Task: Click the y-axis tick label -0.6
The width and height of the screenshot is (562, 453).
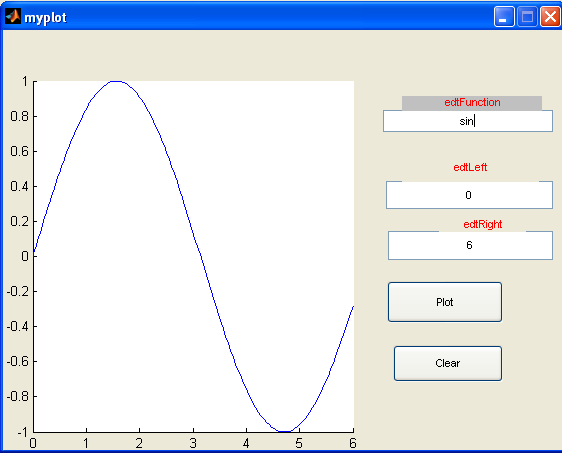Action: (x=18, y=361)
